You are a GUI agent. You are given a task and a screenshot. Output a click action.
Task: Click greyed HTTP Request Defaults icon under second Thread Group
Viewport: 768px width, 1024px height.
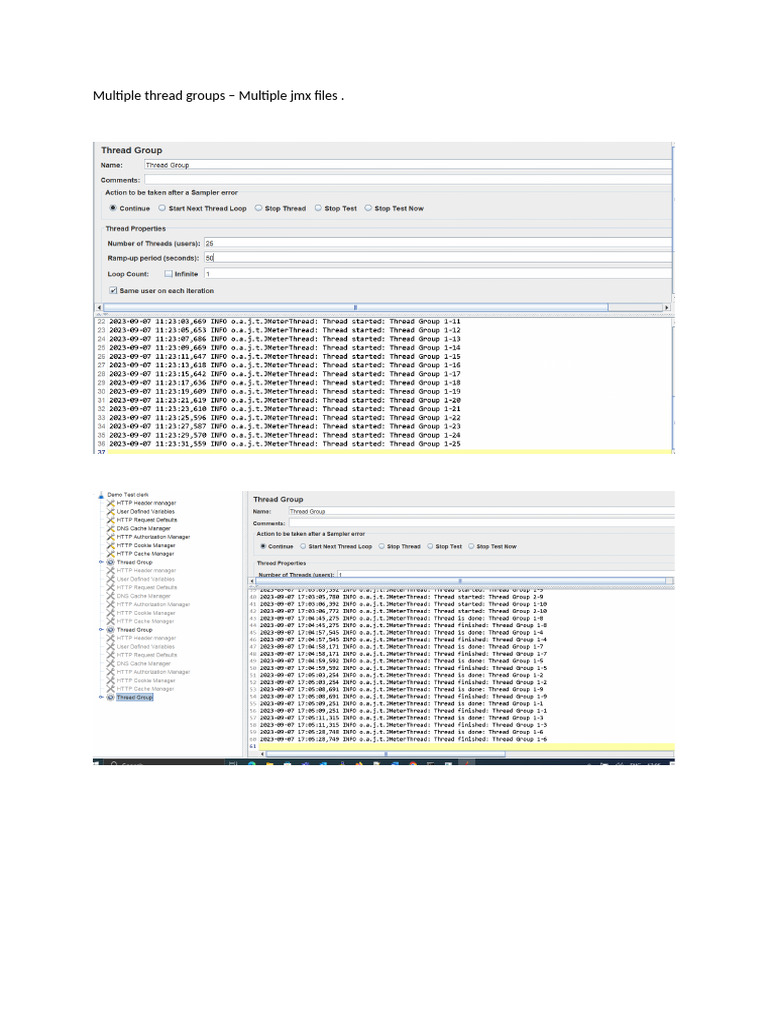click(x=110, y=655)
